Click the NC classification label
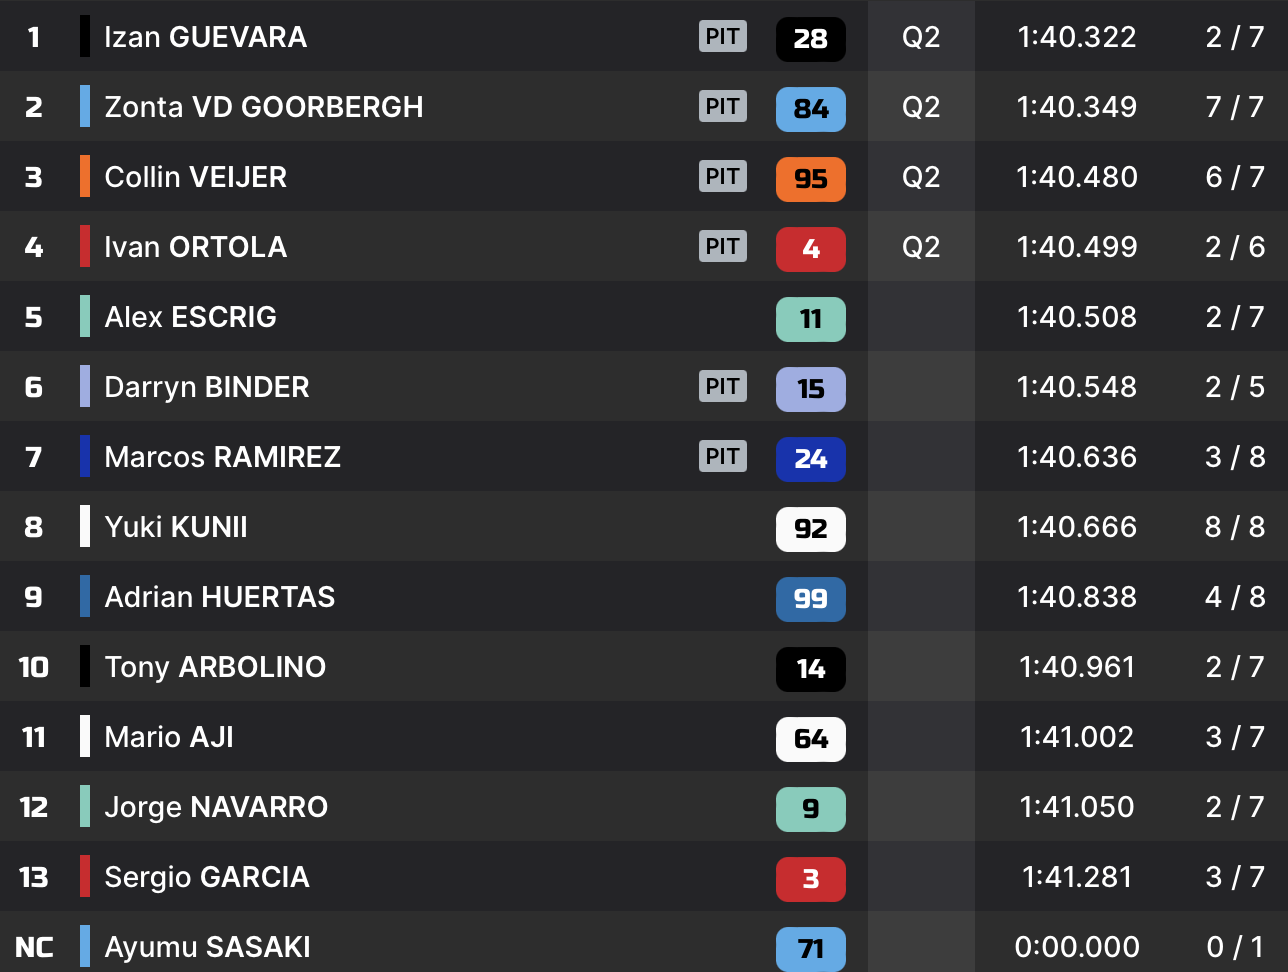This screenshot has width=1288, height=972. coord(34,947)
